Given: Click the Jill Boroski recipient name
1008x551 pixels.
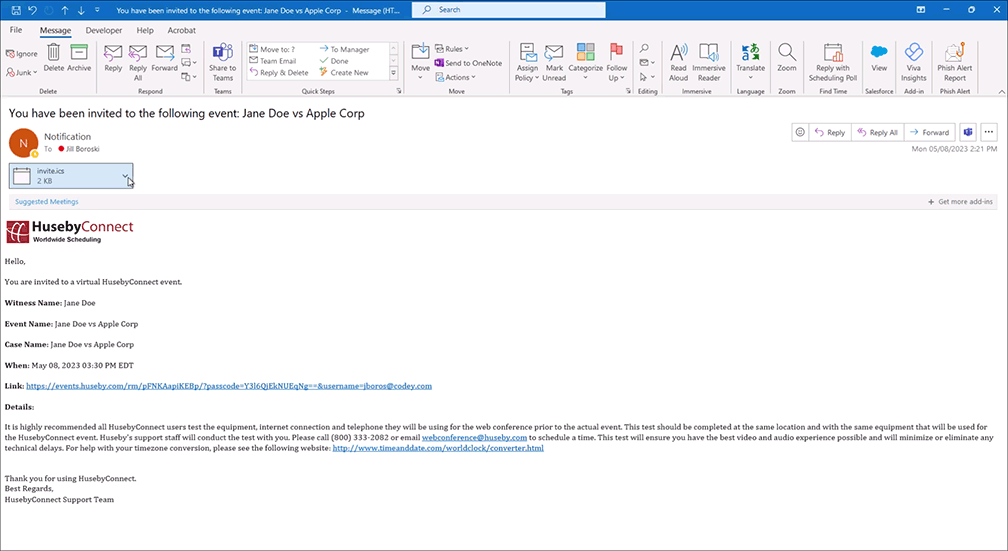Looking at the screenshot, I should 83,149.
